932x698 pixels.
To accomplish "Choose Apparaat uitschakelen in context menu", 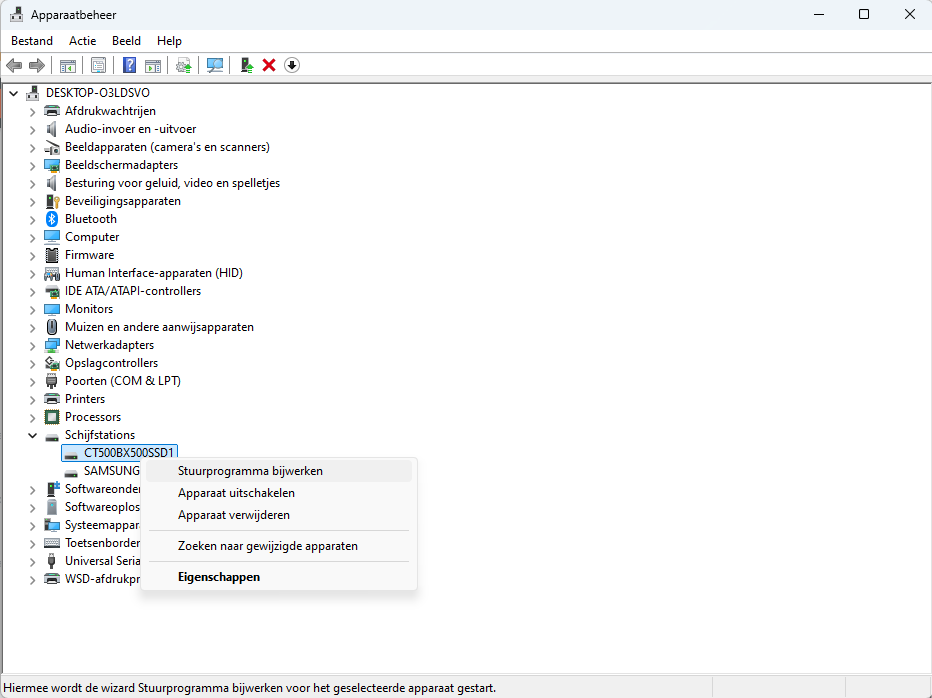I will pyautogui.click(x=279, y=493).
